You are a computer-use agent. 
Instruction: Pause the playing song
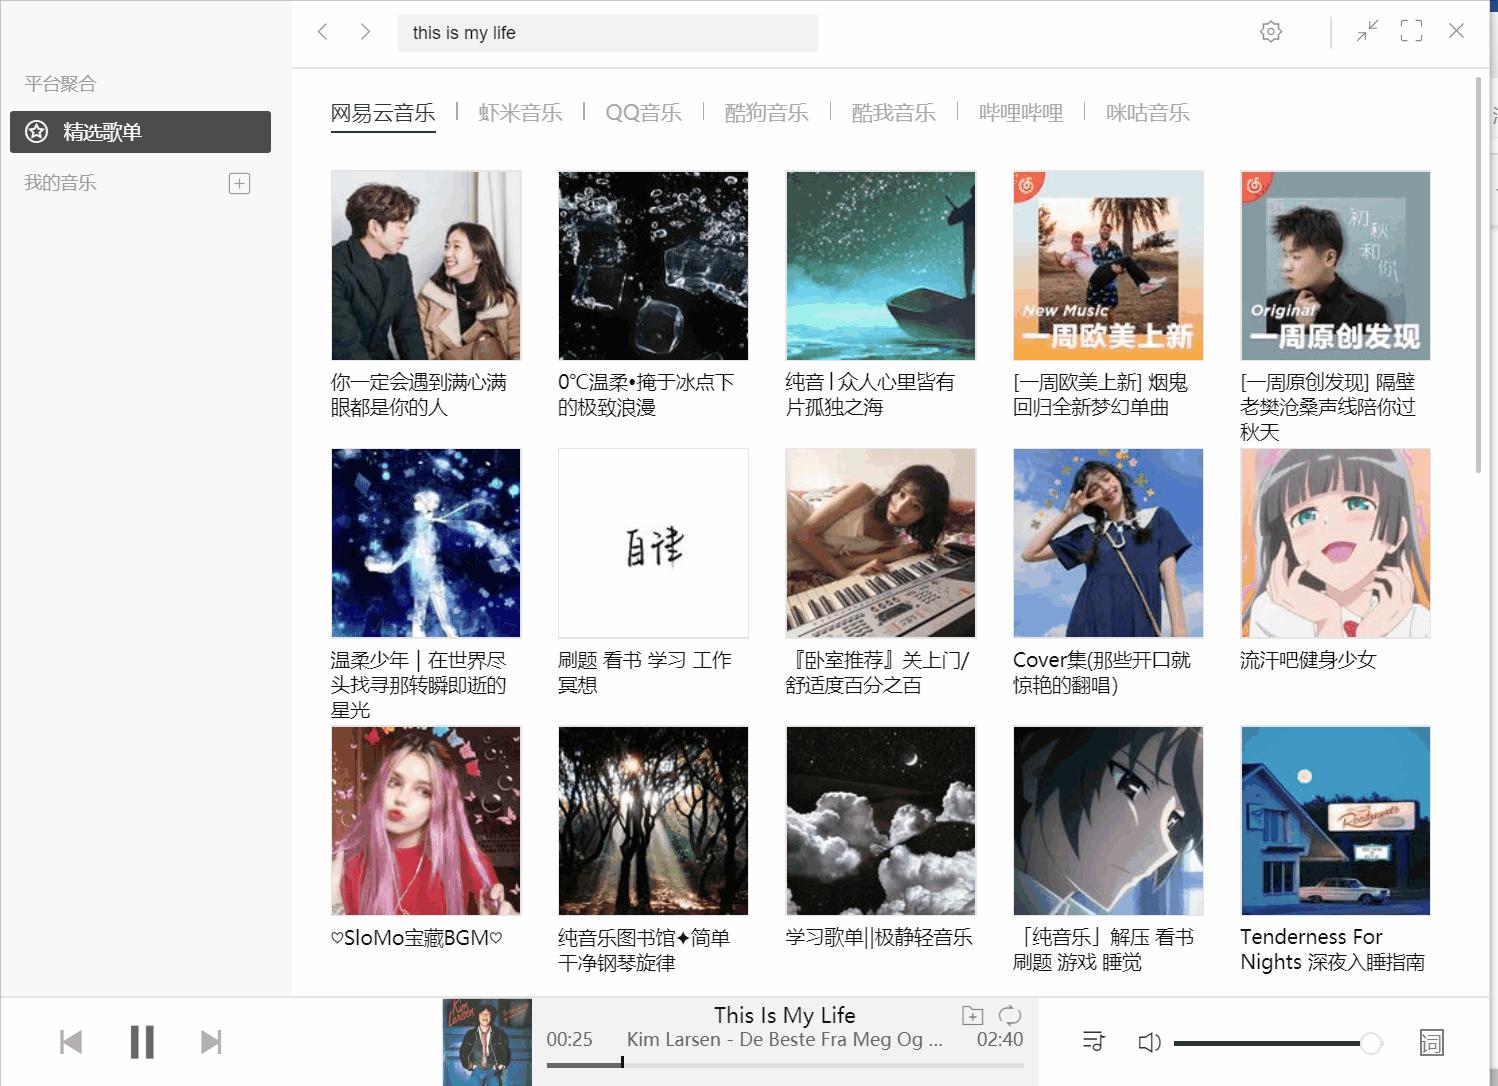click(x=142, y=1041)
